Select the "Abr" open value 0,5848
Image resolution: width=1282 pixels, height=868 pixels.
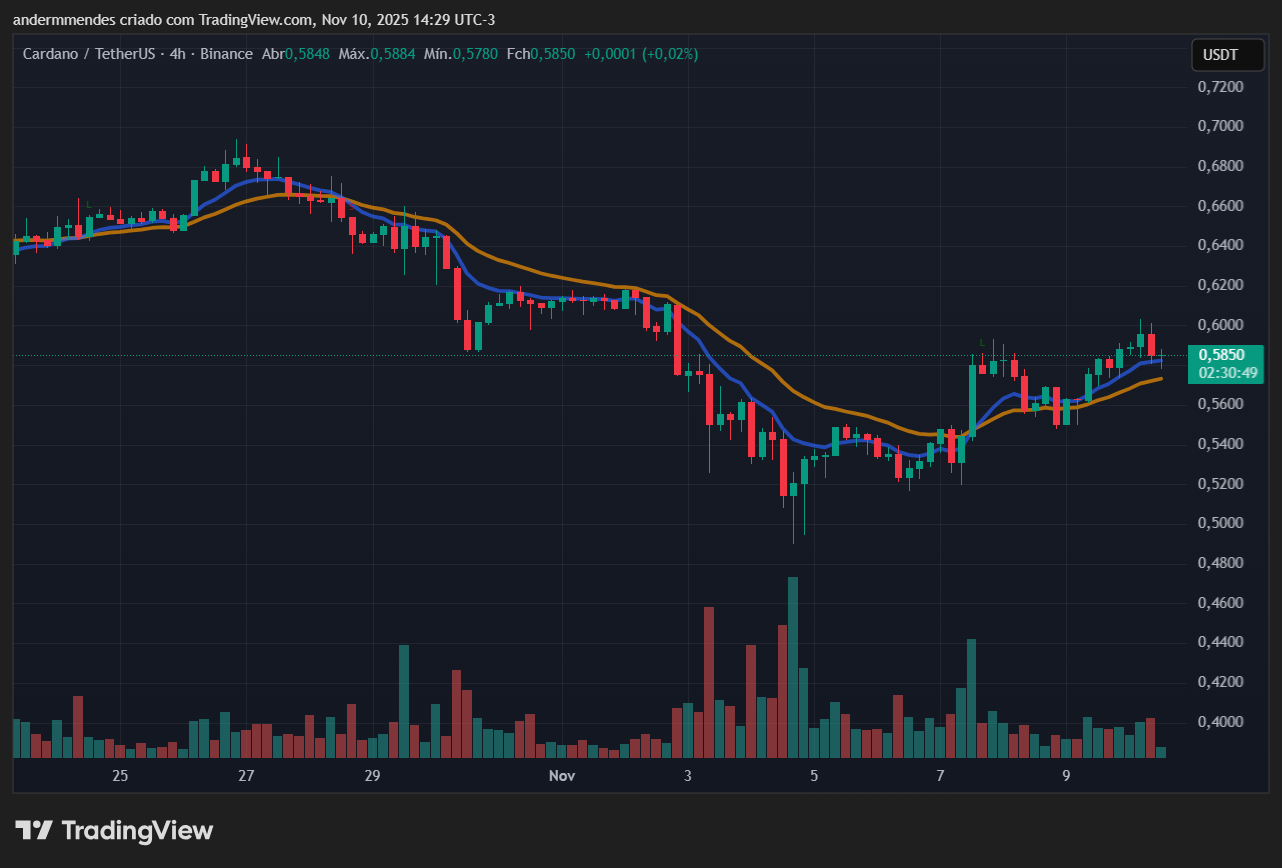coord(307,54)
